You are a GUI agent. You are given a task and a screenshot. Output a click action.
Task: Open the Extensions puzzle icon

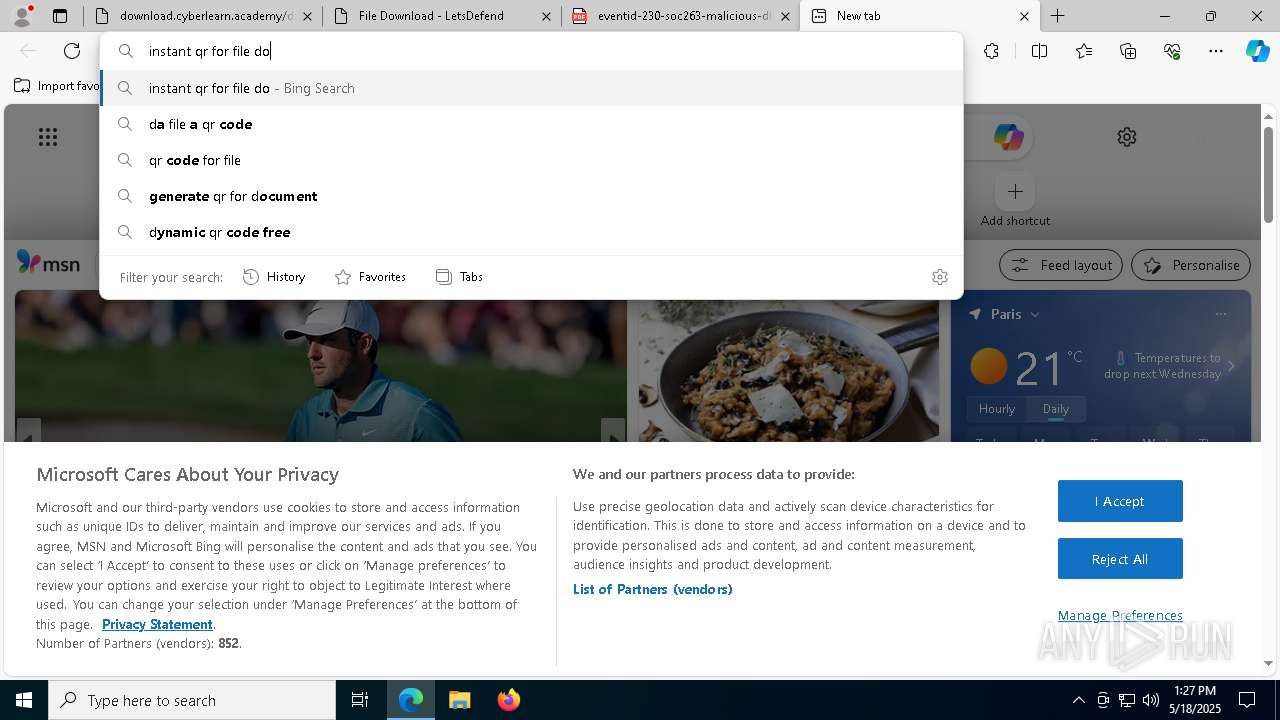coord(991,51)
